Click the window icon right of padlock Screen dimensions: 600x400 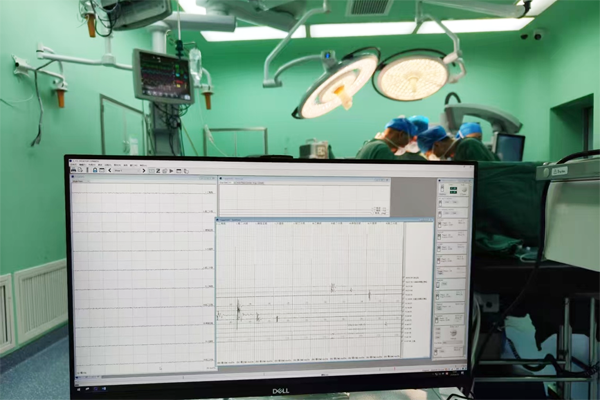tap(102, 170)
